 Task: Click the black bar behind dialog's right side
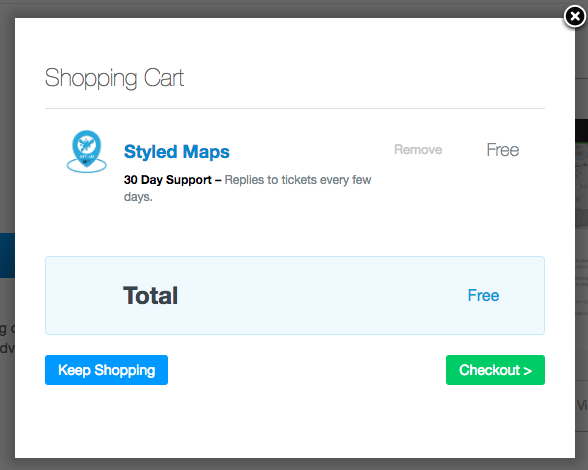[x=581, y=130]
